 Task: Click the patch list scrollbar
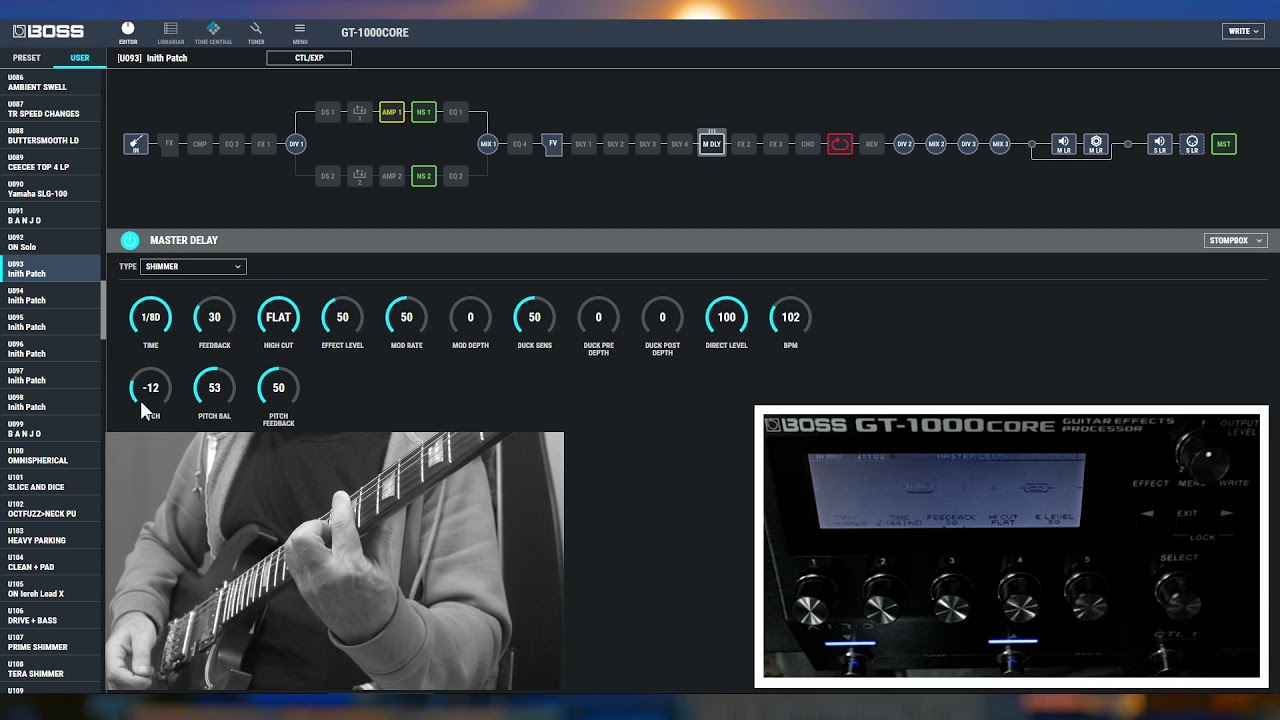click(104, 310)
